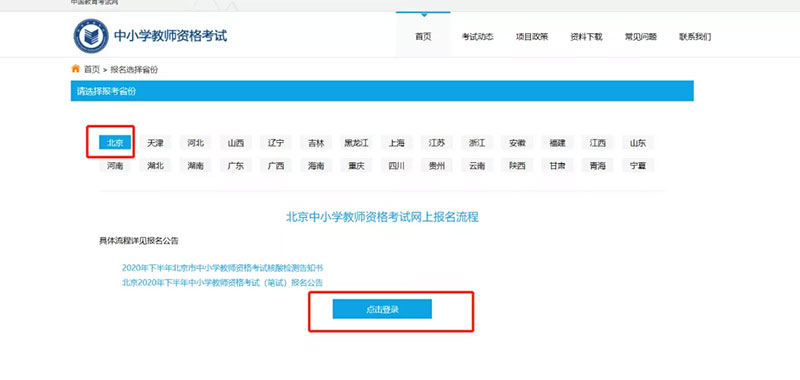Go to 项目政策 in navigation

coord(532,37)
